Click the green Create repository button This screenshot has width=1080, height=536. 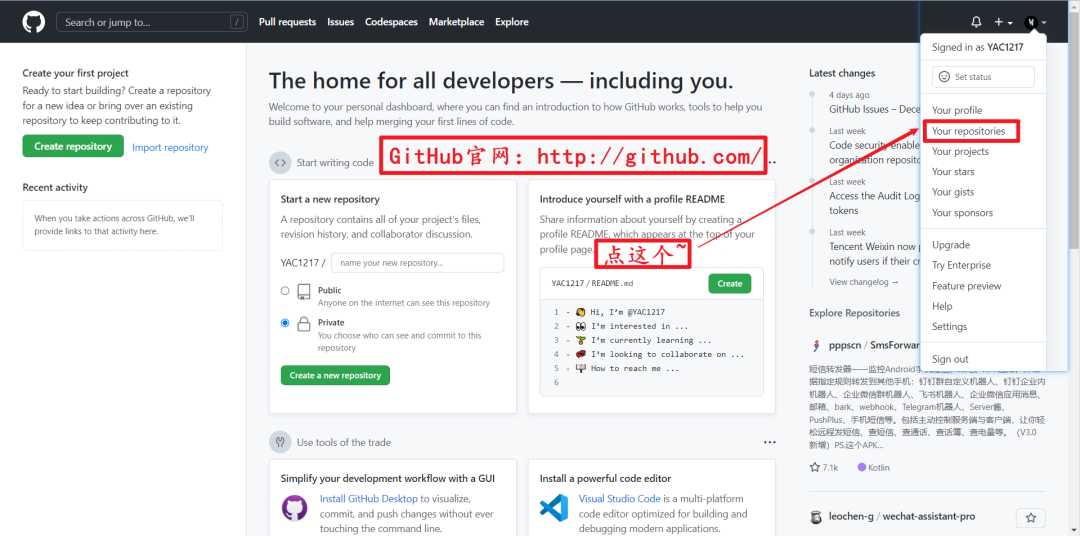pos(73,146)
